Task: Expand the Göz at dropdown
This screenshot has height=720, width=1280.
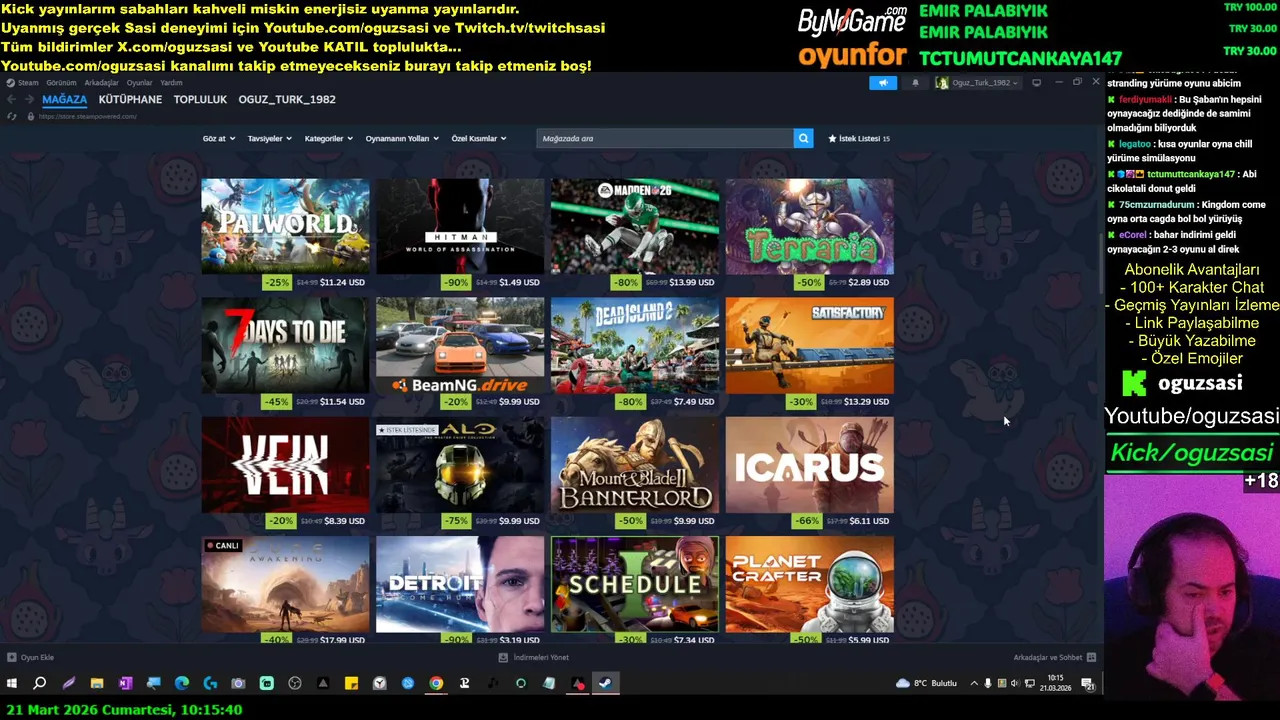Action: pos(219,138)
